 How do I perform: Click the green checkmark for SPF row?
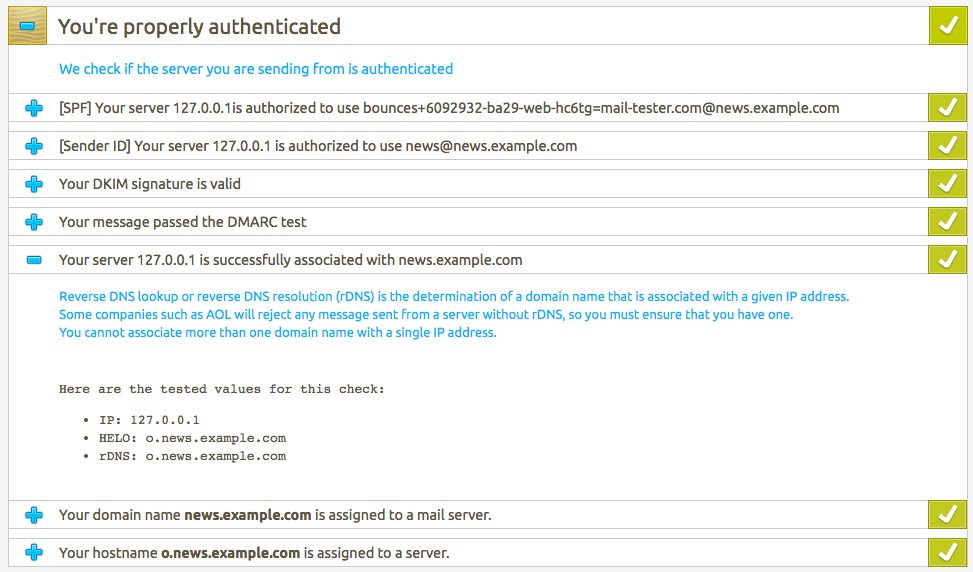pyautogui.click(x=948, y=108)
